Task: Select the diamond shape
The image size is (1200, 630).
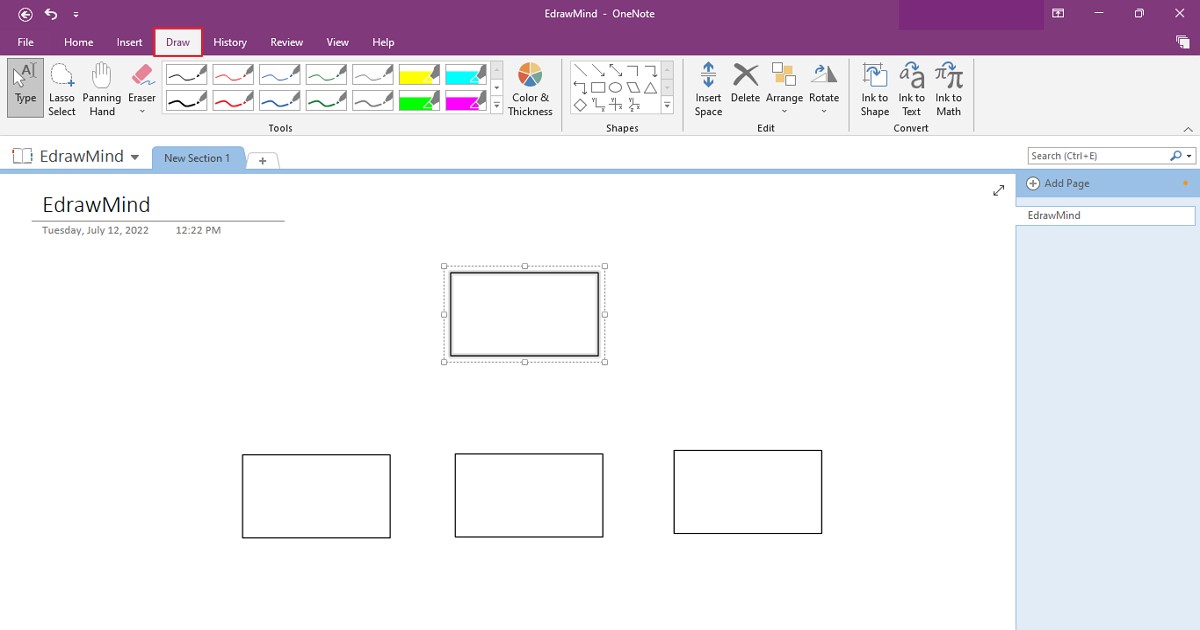Action: (x=580, y=105)
